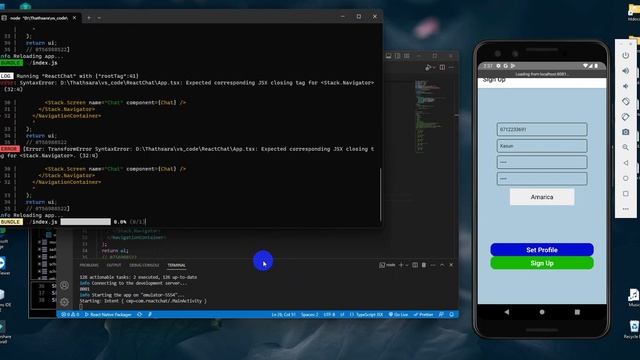This screenshot has width=640, height=360.
Task: Switch to the TERMINAL panel tab
Action: [x=176, y=265]
